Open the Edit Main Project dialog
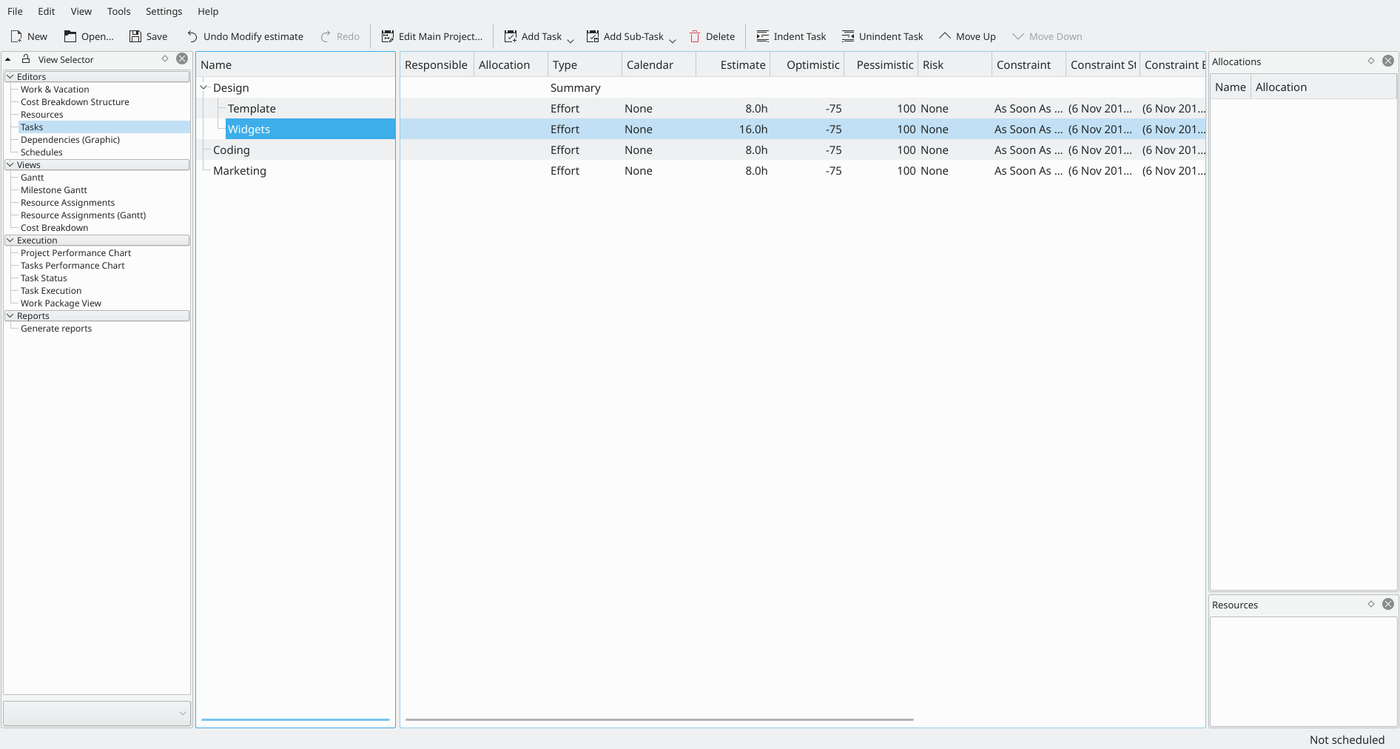Image resolution: width=1400 pixels, height=749 pixels. [431, 36]
